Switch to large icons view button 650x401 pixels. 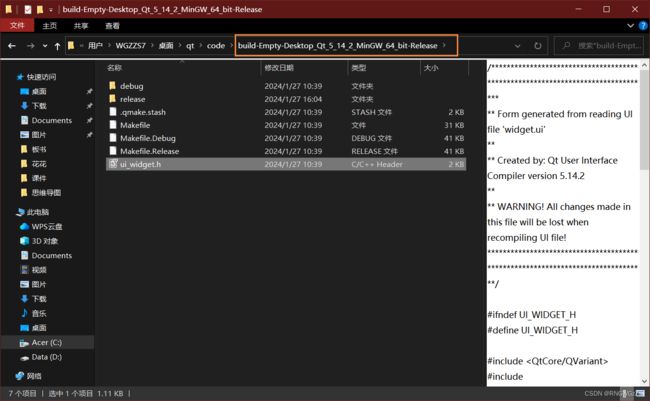pyautogui.click(x=640, y=393)
